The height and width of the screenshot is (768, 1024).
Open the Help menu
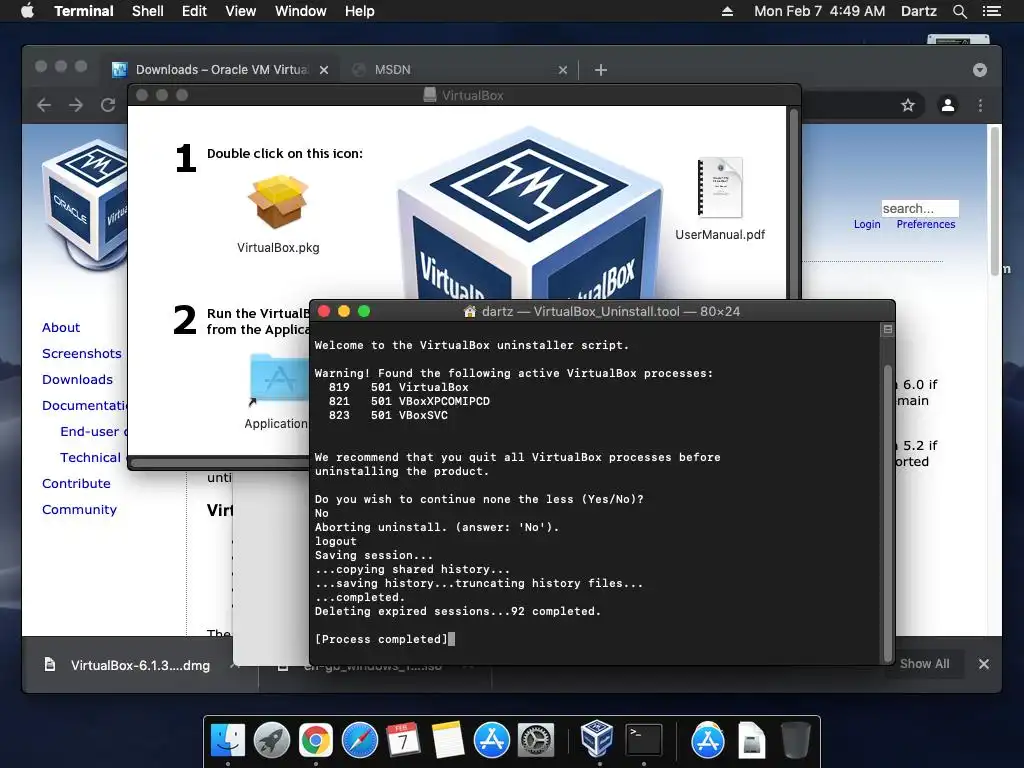click(x=359, y=11)
